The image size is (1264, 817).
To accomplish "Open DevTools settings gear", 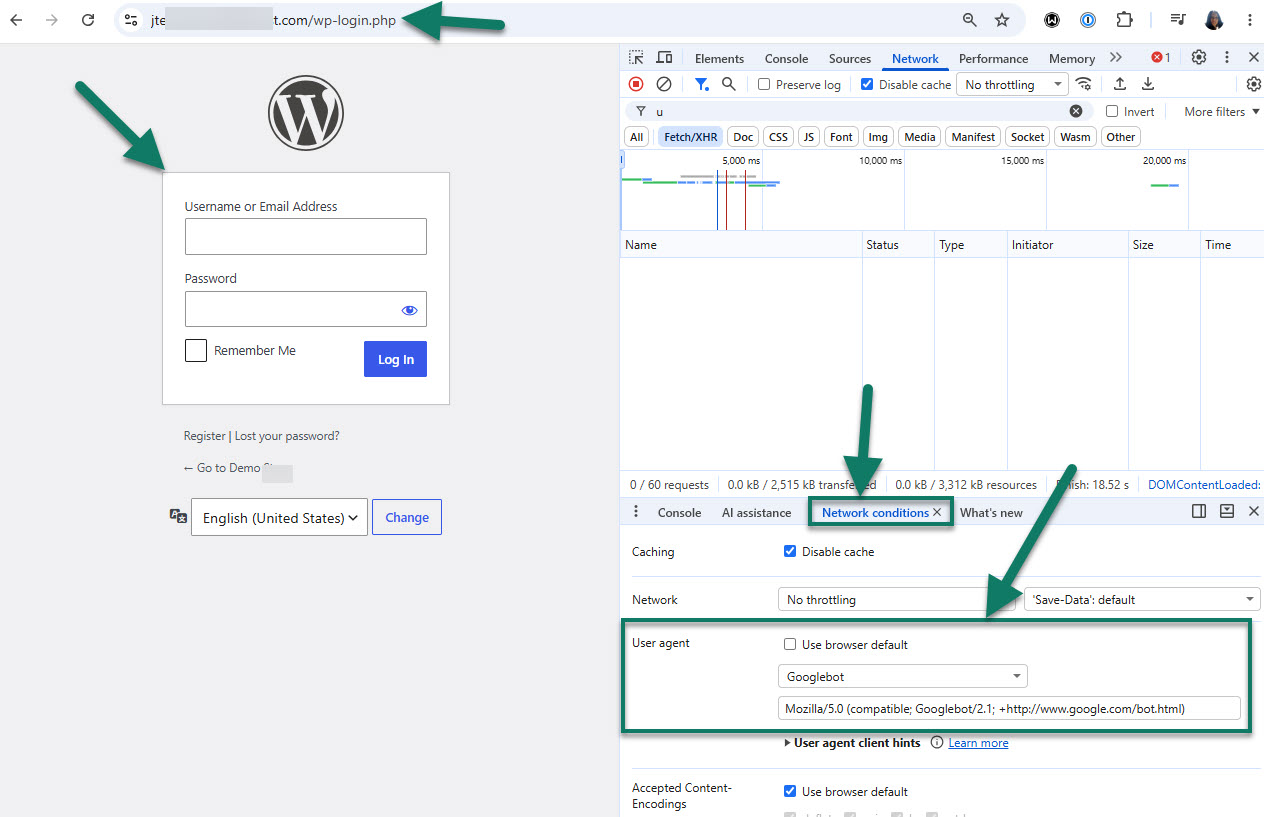I will [1199, 58].
